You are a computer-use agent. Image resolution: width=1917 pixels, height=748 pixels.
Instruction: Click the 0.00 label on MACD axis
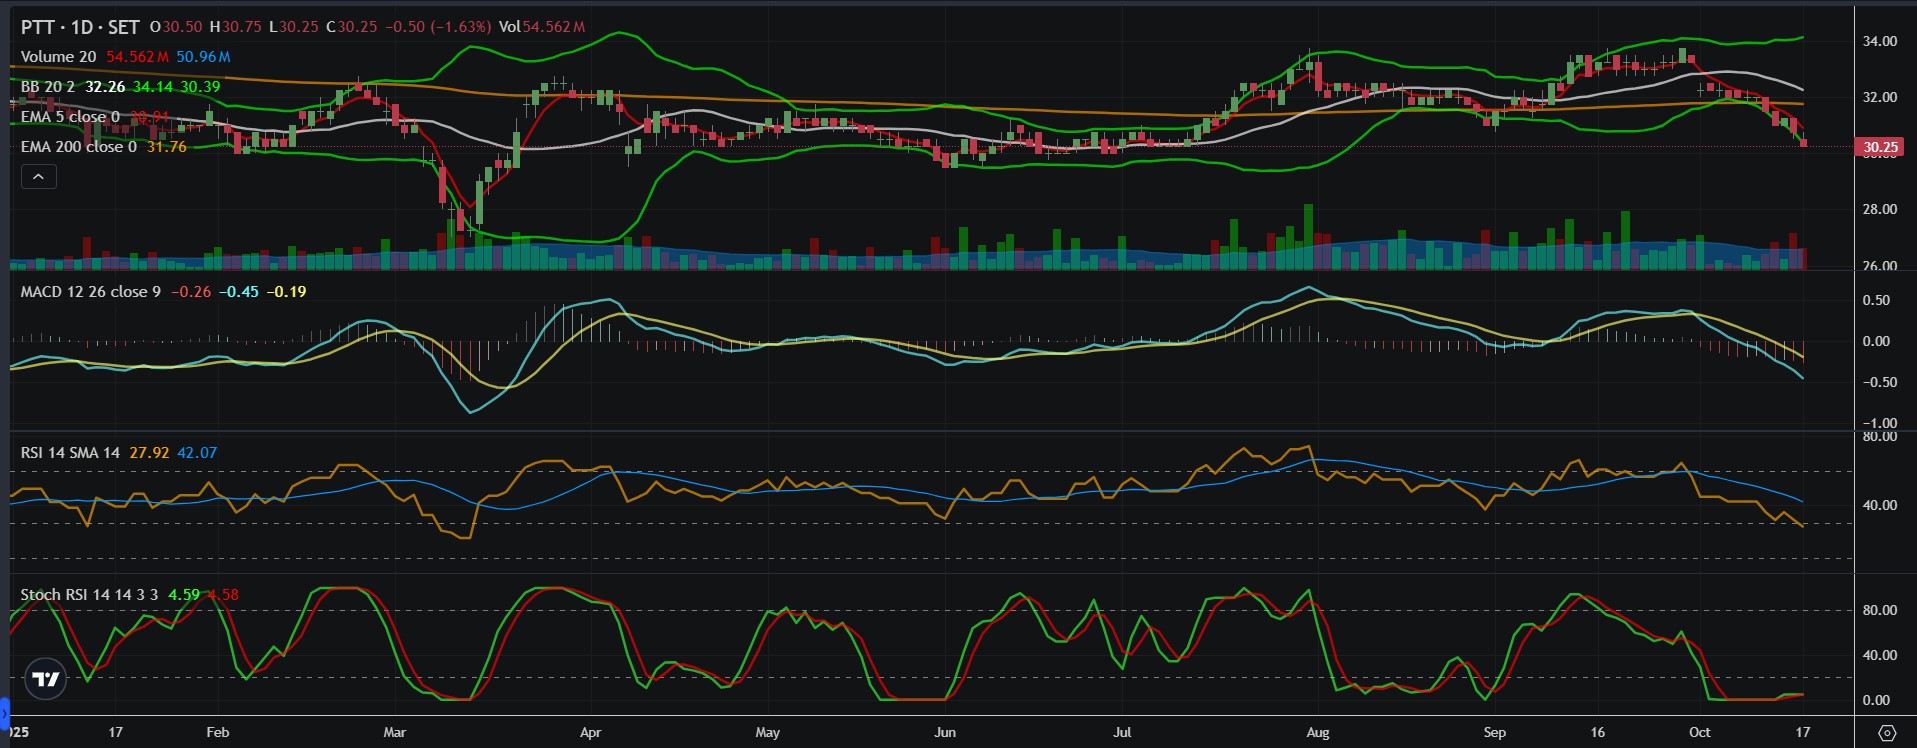click(1877, 341)
